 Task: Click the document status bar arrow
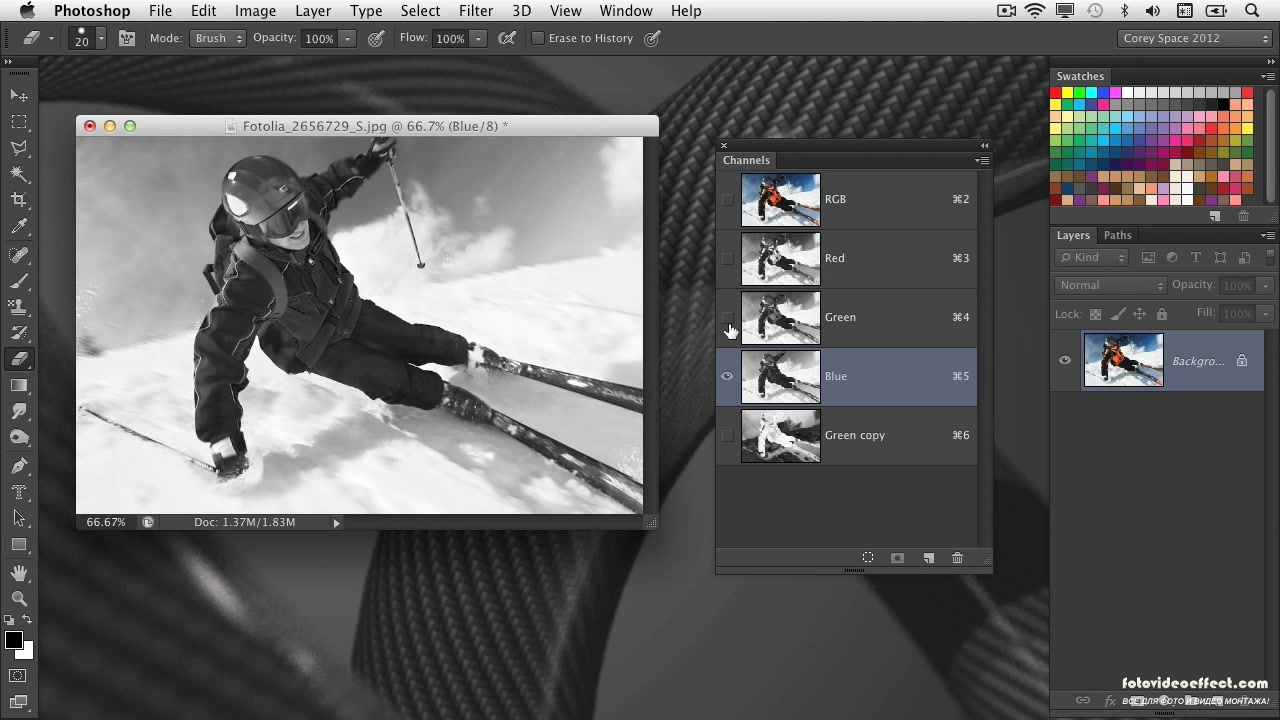(336, 522)
